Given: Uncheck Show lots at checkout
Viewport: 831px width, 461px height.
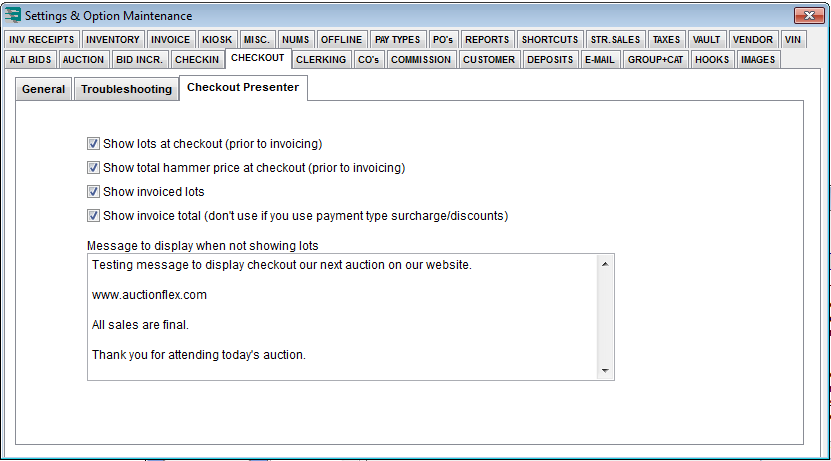Looking at the screenshot, I should coord(94,144).
